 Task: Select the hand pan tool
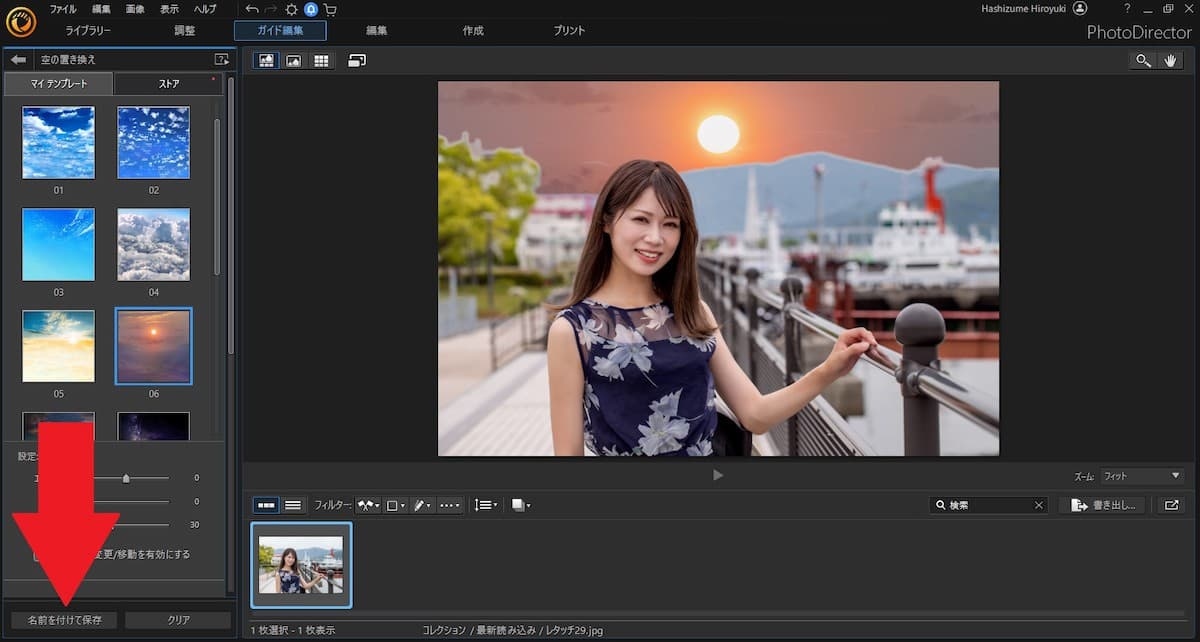point(1170,61)
